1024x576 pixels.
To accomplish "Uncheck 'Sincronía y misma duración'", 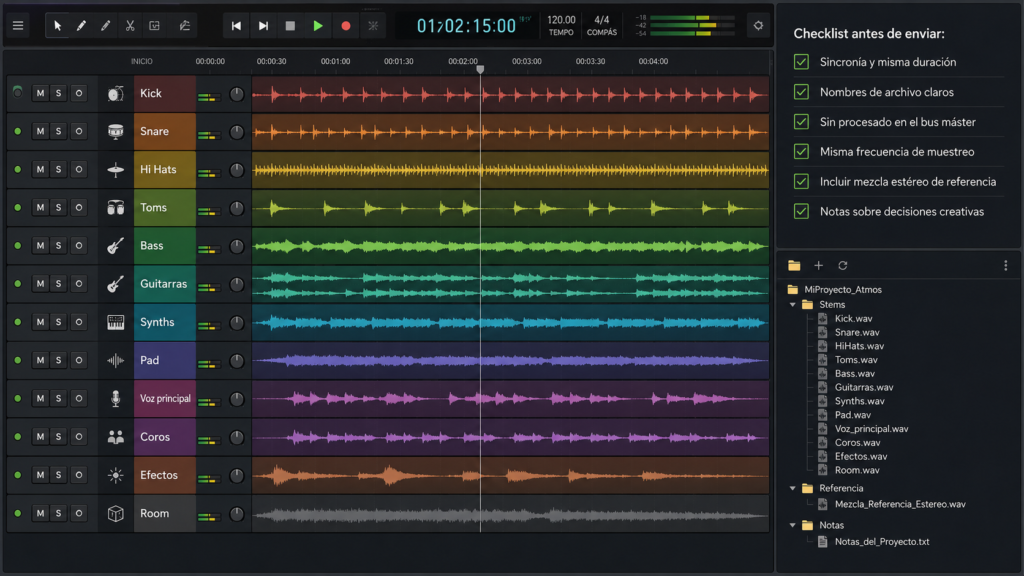I will point(801,62).
